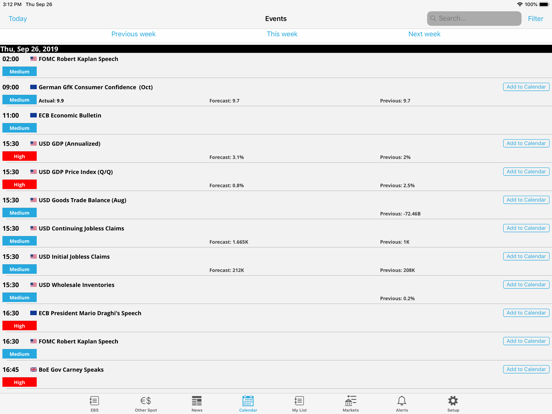This screenshot has height=414, width=552.
Task: Add BoE Gov Carney Speaks to calendar
Action: (526, 369)
